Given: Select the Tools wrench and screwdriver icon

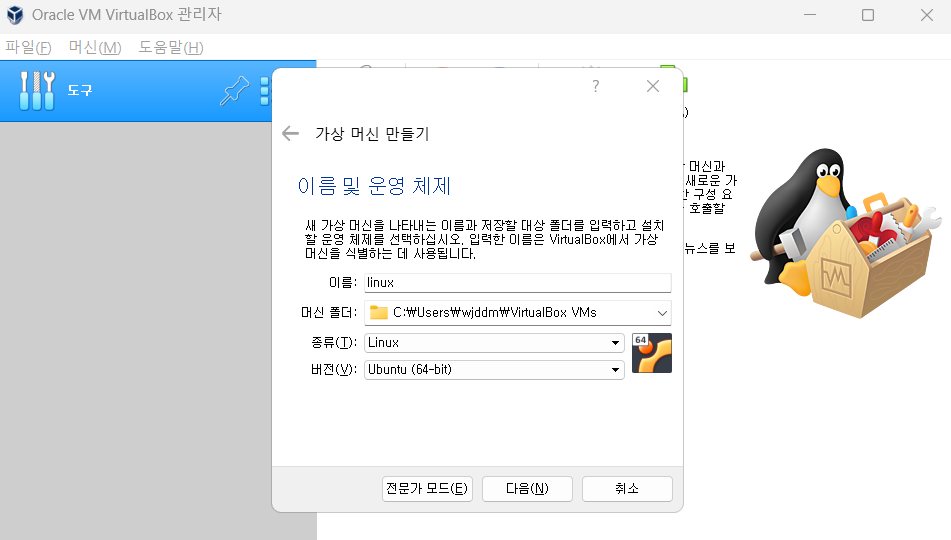Looking at the screenshot, I should (37, 90).
